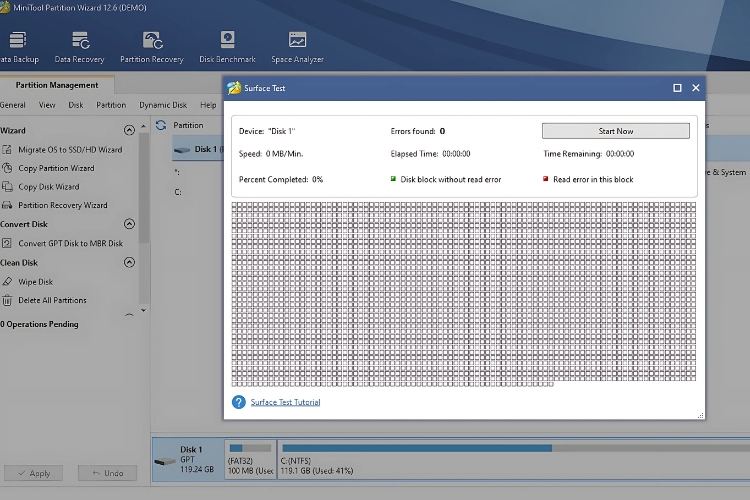The width and height of the screenshot is (750, 500).
Task: Open the Dynamic Disk menu
Action: coord(162,105)
